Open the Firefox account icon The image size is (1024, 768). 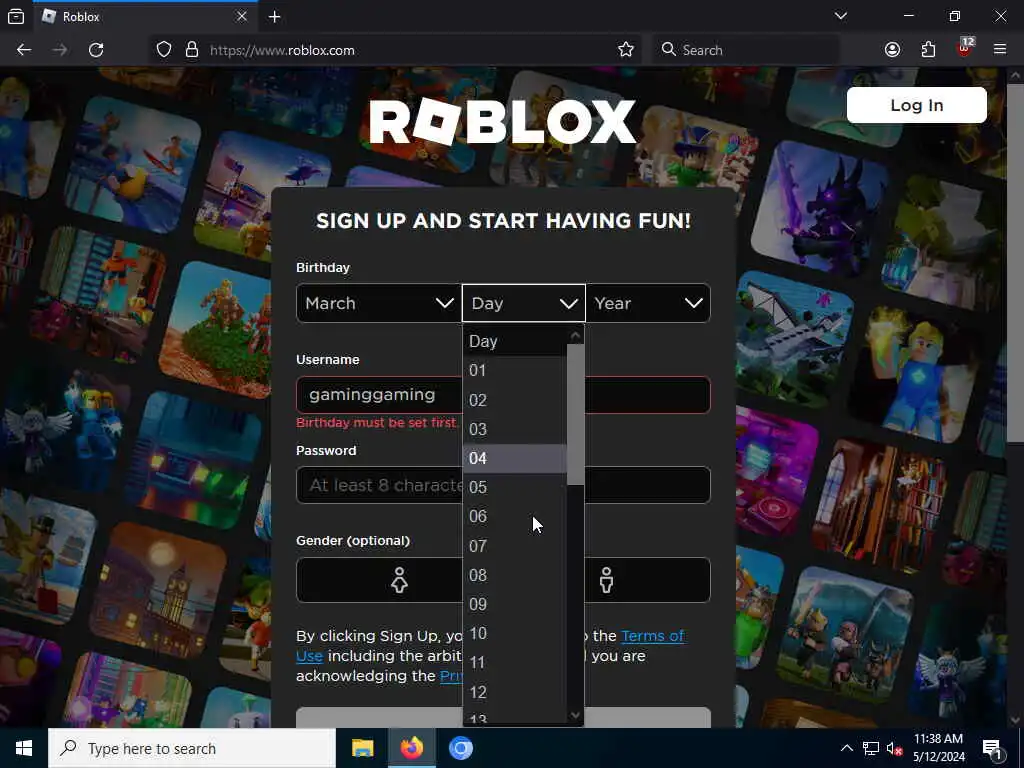(892, 50)
